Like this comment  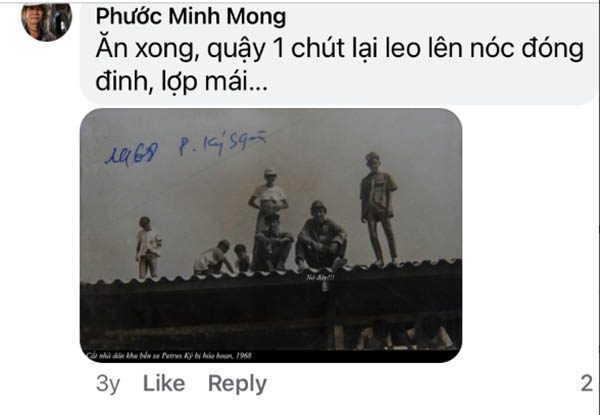164,383
